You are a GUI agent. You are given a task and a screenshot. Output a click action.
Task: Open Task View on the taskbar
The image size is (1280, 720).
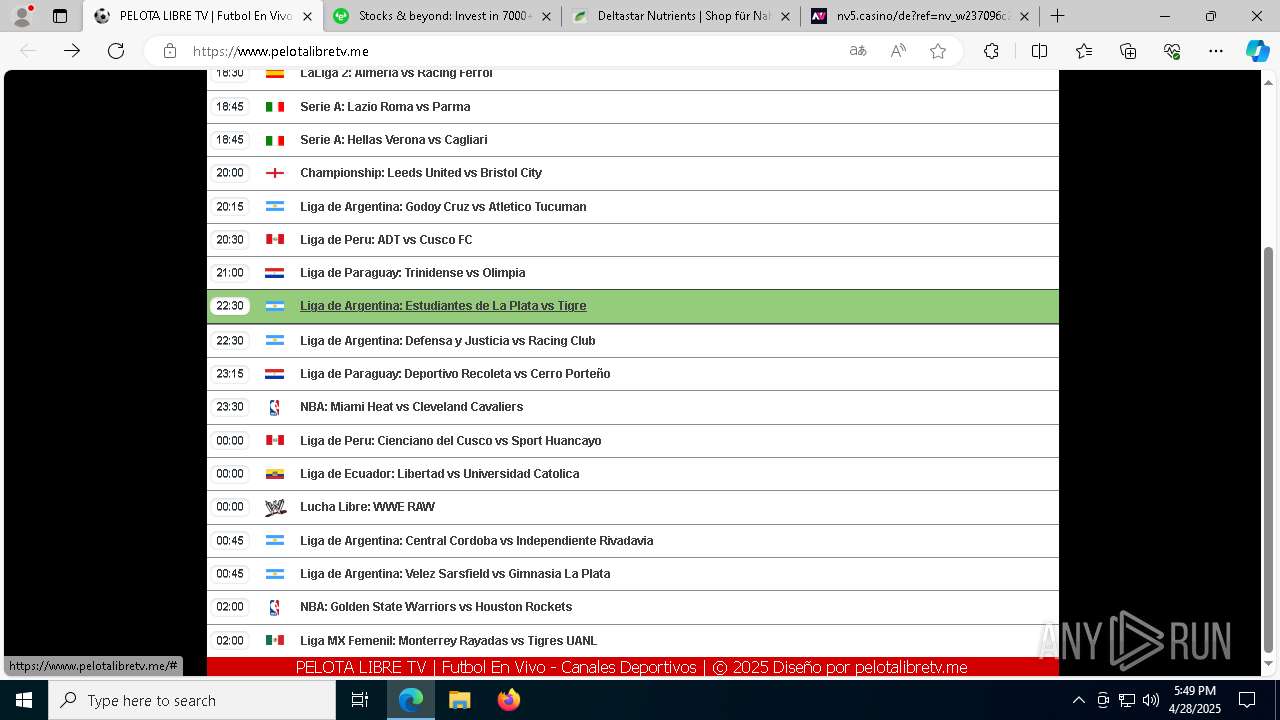(360, 700)
